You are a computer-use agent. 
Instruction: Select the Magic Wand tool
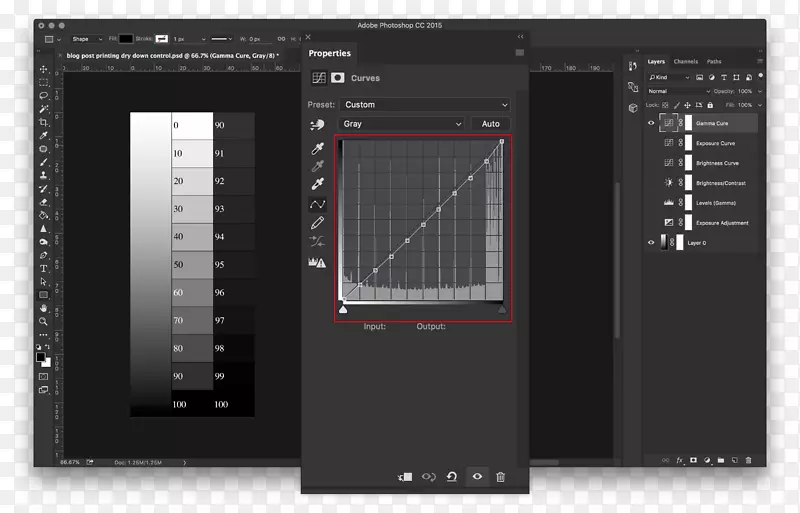[x=43, y=109]
